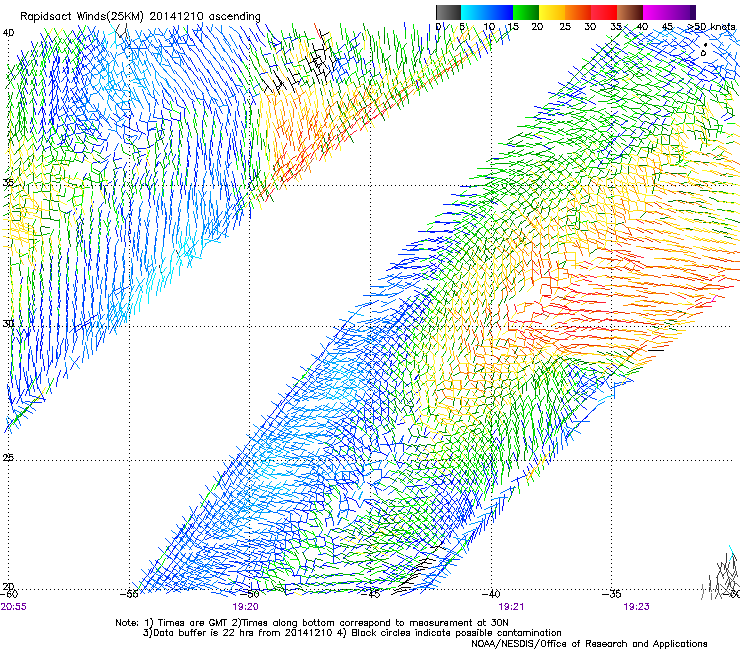Image resolution: width=740 pixels, height=650 pixels.
Task: Click the orange 25-30 knots legend segment
Action: 578,12
